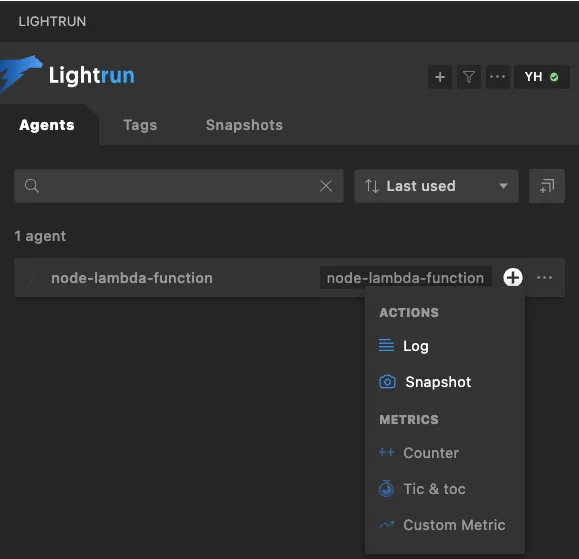The width and height of the screenshot is (579, 559).
Task: Expand the node-lambda-function agent row
Action: [x=32, y=278]
